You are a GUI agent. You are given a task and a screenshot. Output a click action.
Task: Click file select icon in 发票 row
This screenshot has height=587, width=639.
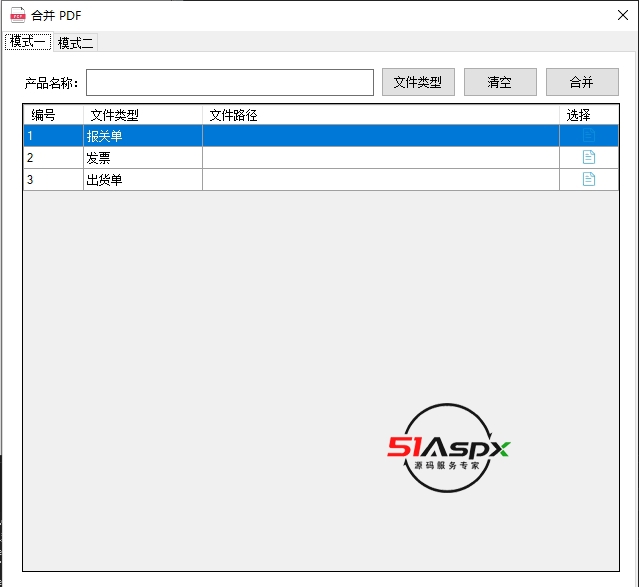click(x=588, y=157)
